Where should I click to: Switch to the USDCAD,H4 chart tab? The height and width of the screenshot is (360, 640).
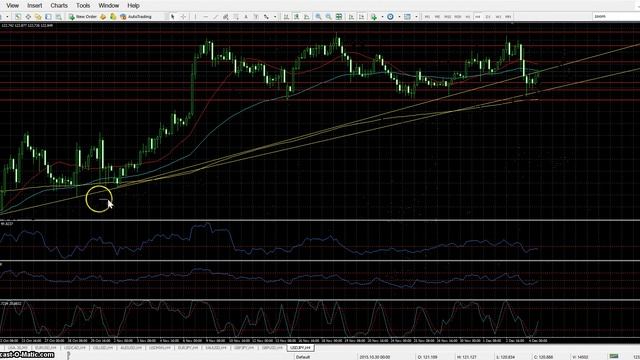tap(74, 348)
